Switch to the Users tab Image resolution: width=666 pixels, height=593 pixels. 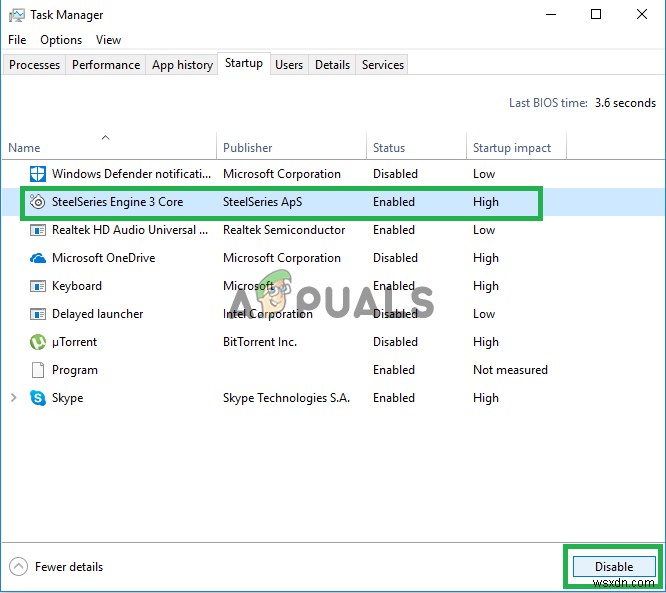tap(289, 65)
